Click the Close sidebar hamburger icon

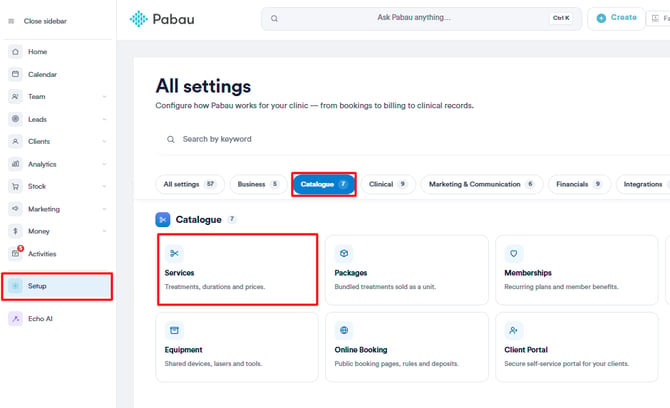(x=11, y=21)
